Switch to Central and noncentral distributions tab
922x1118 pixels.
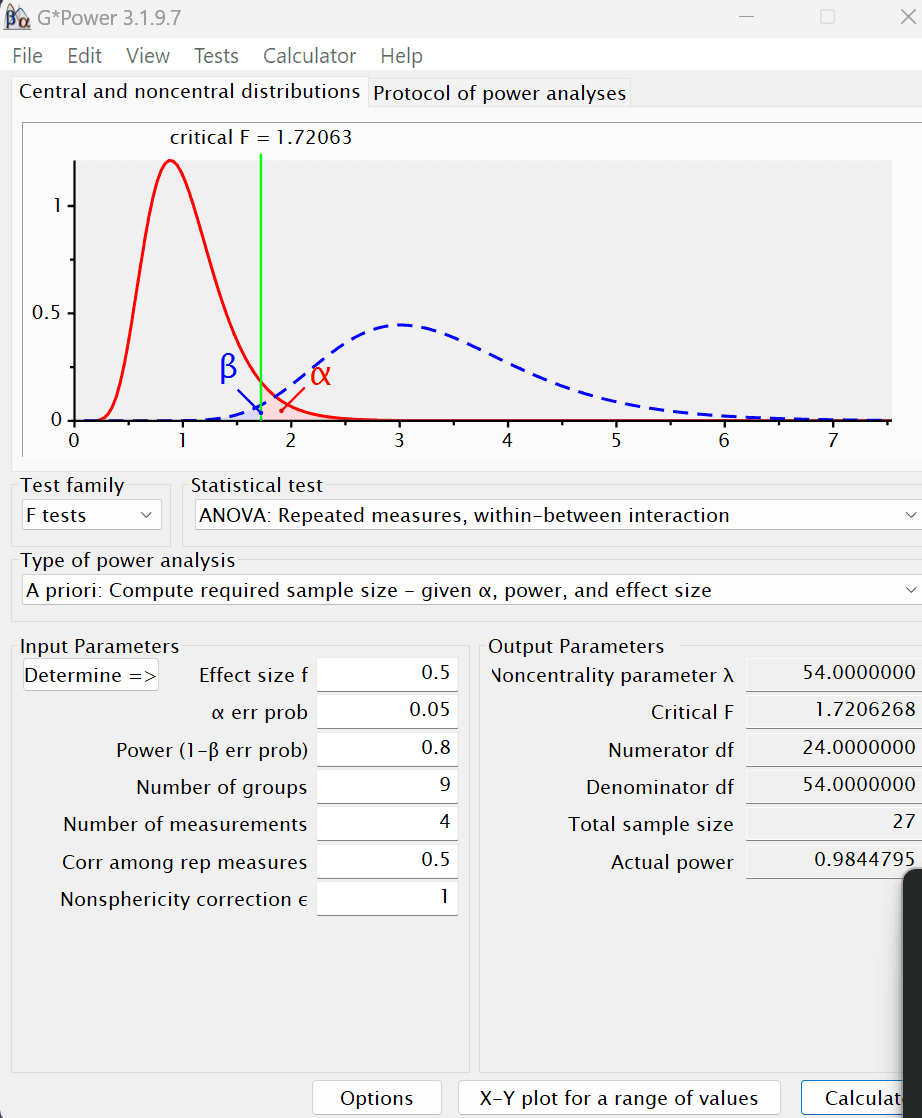click(190, 92)
